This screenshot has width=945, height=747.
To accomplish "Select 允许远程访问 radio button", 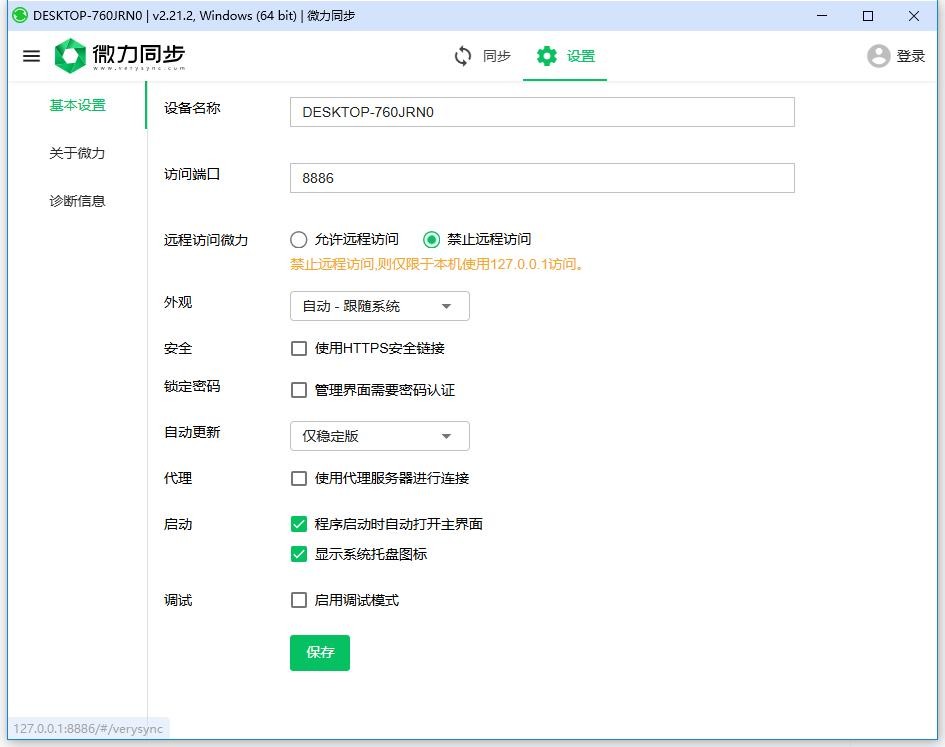I will pos(298,240).
